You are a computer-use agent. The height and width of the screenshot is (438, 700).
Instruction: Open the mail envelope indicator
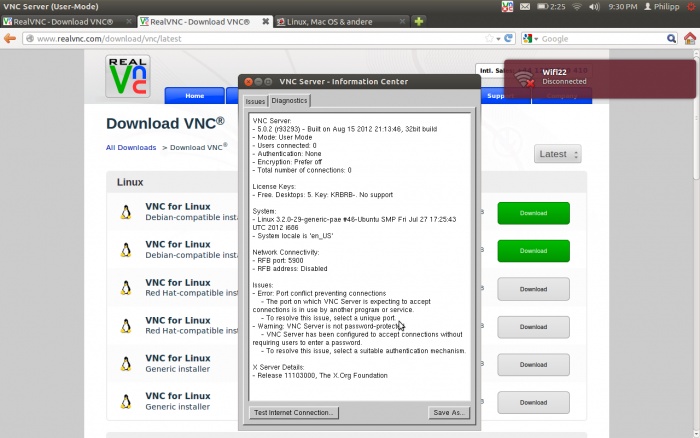[525, 6]
